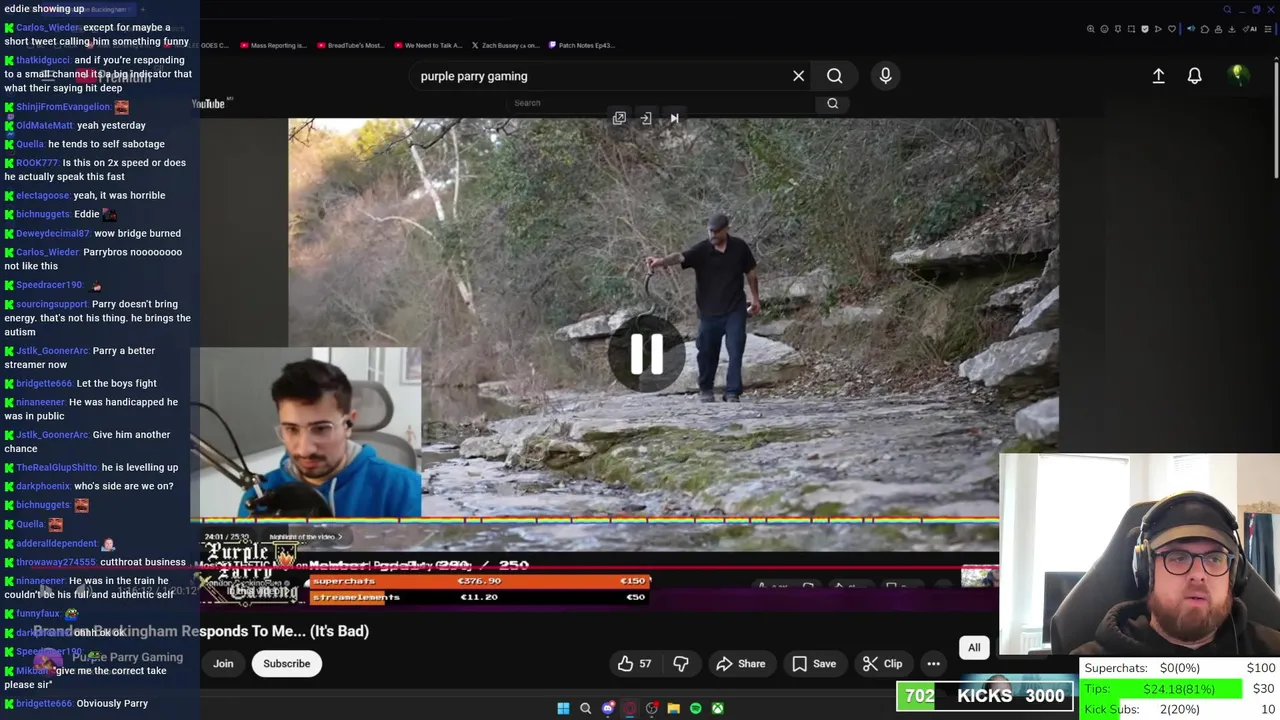Viewport: 1280px width, 720px height.
Task: Open the Purple Parry Gaming channel name
Action: (x=127, y=657)
